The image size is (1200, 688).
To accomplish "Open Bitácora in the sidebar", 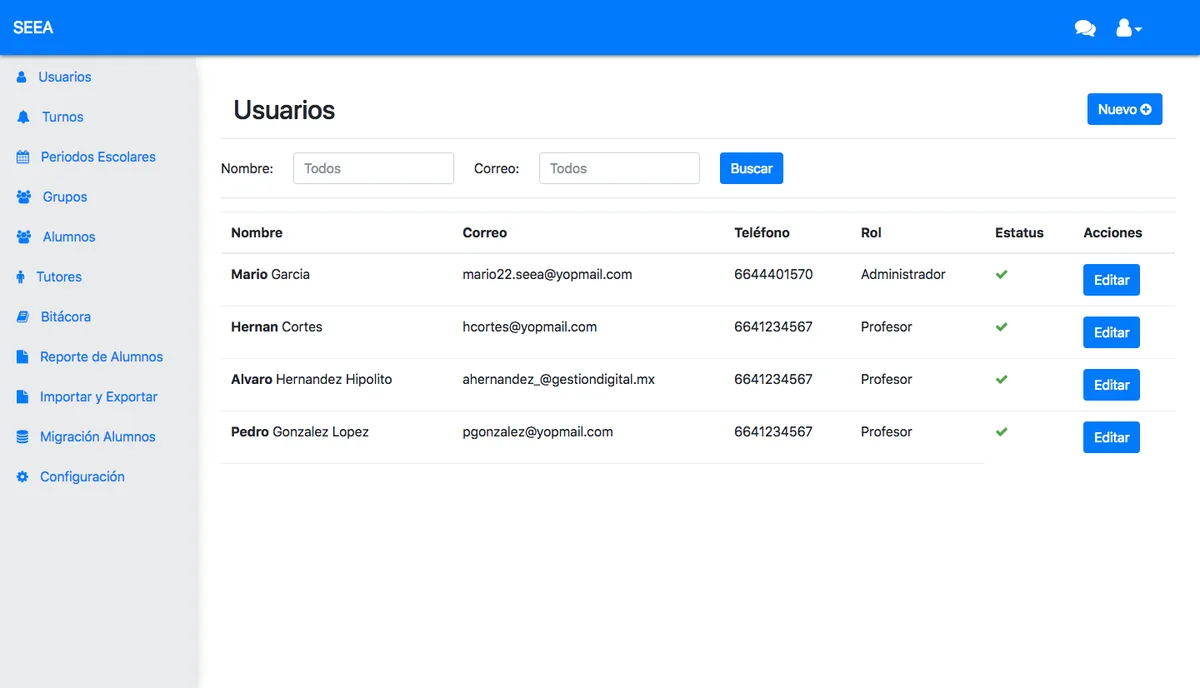I will click(66, 317).
